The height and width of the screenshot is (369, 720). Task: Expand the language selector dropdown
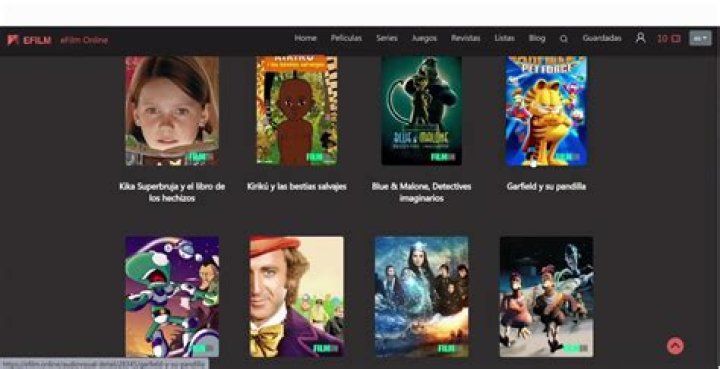(x=700, y=39)
